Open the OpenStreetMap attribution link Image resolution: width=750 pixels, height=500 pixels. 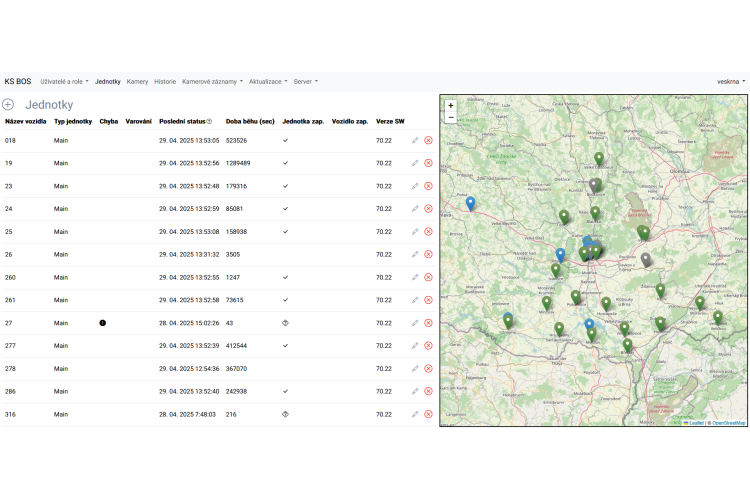(728, 423)
